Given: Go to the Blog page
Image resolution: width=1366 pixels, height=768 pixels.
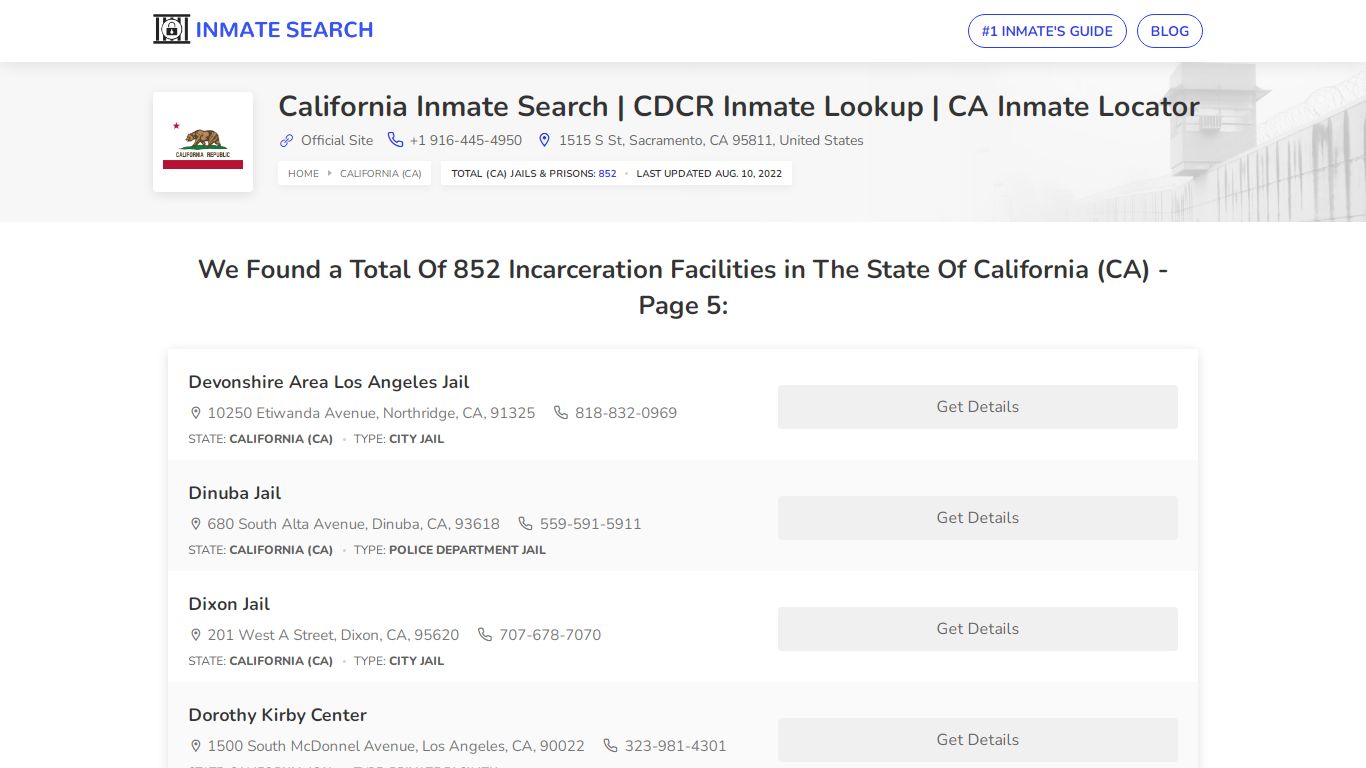Looking at the screenshot, I should click(x=1169, y=31).
